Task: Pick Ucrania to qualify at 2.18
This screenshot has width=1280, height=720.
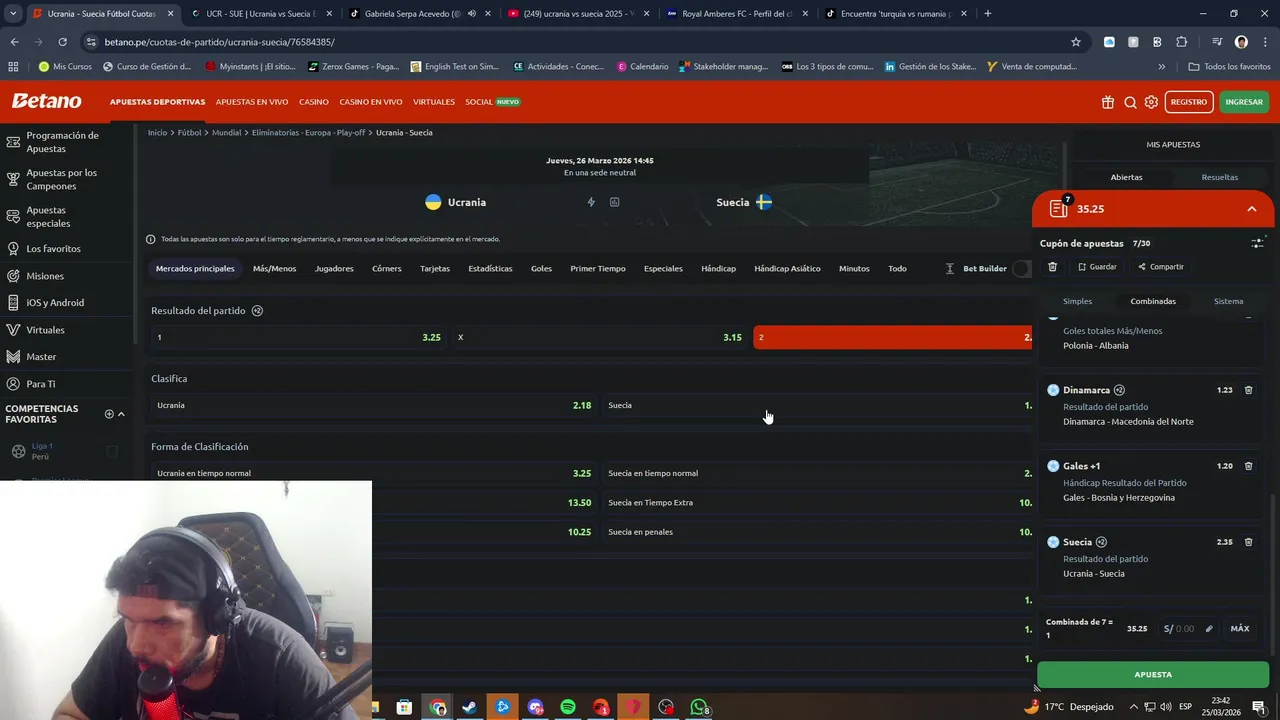Action: pos(374,405)
